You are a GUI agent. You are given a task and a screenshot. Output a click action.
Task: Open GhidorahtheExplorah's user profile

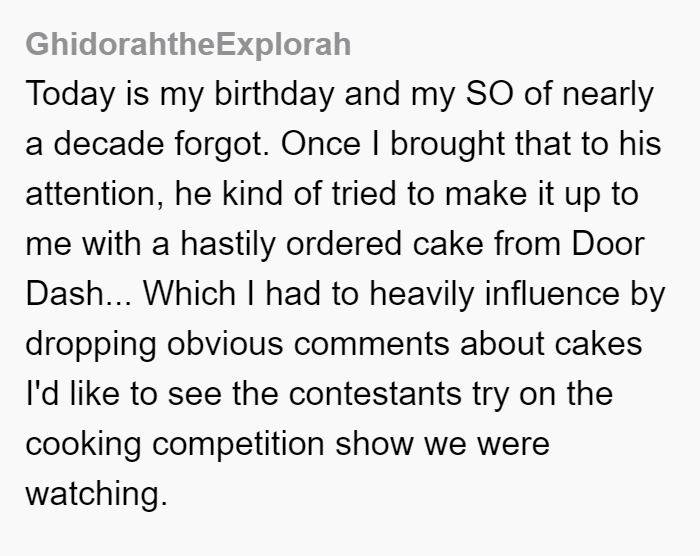[188, 45]
